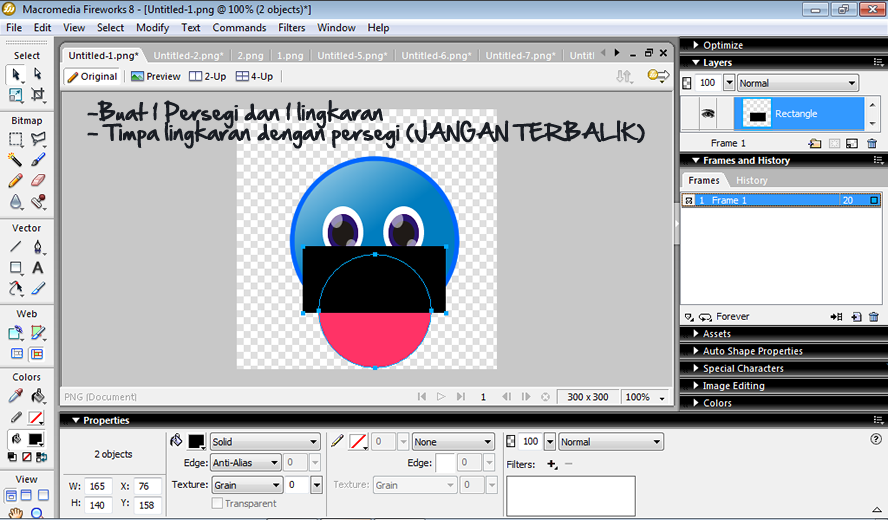
Task: Select the Eraser tool
Action: coord(37,181)
